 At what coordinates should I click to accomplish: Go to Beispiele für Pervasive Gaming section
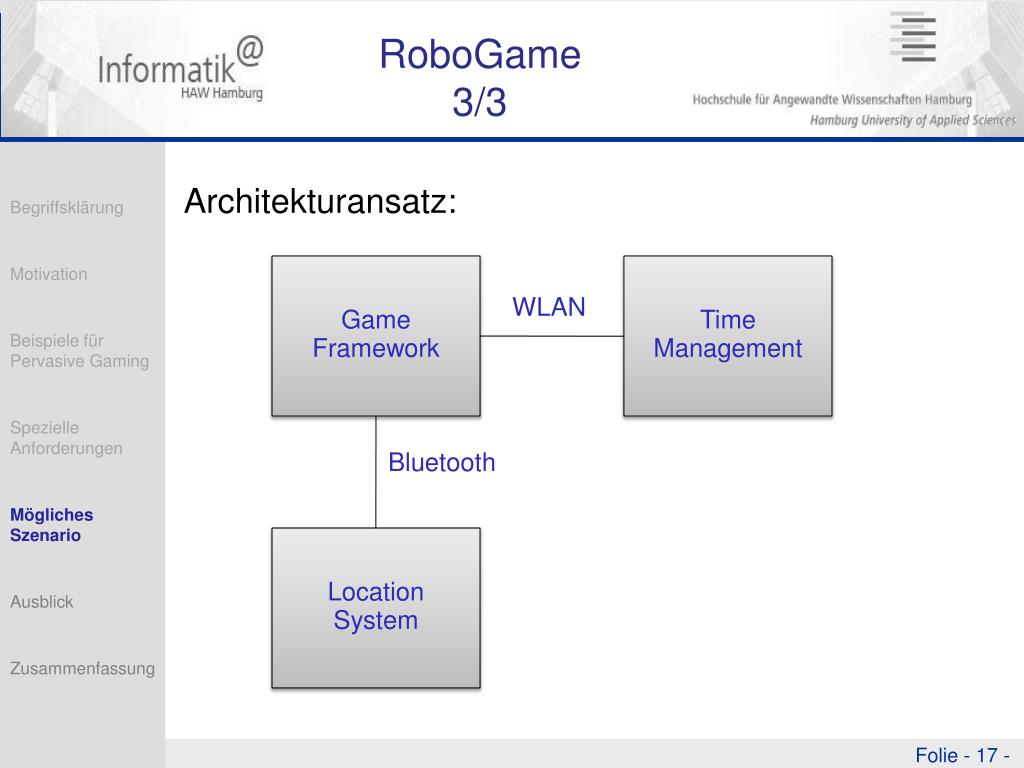pos(80,351)
